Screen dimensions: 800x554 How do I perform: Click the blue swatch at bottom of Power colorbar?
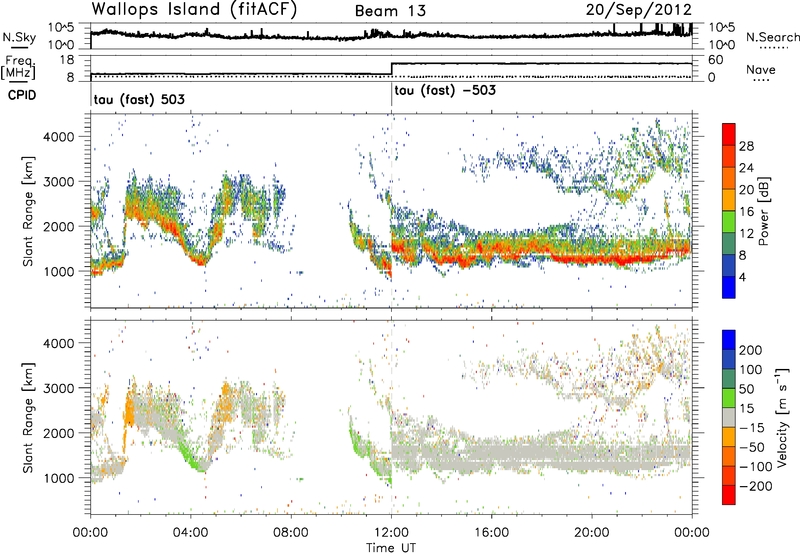(x=729, y=287)
